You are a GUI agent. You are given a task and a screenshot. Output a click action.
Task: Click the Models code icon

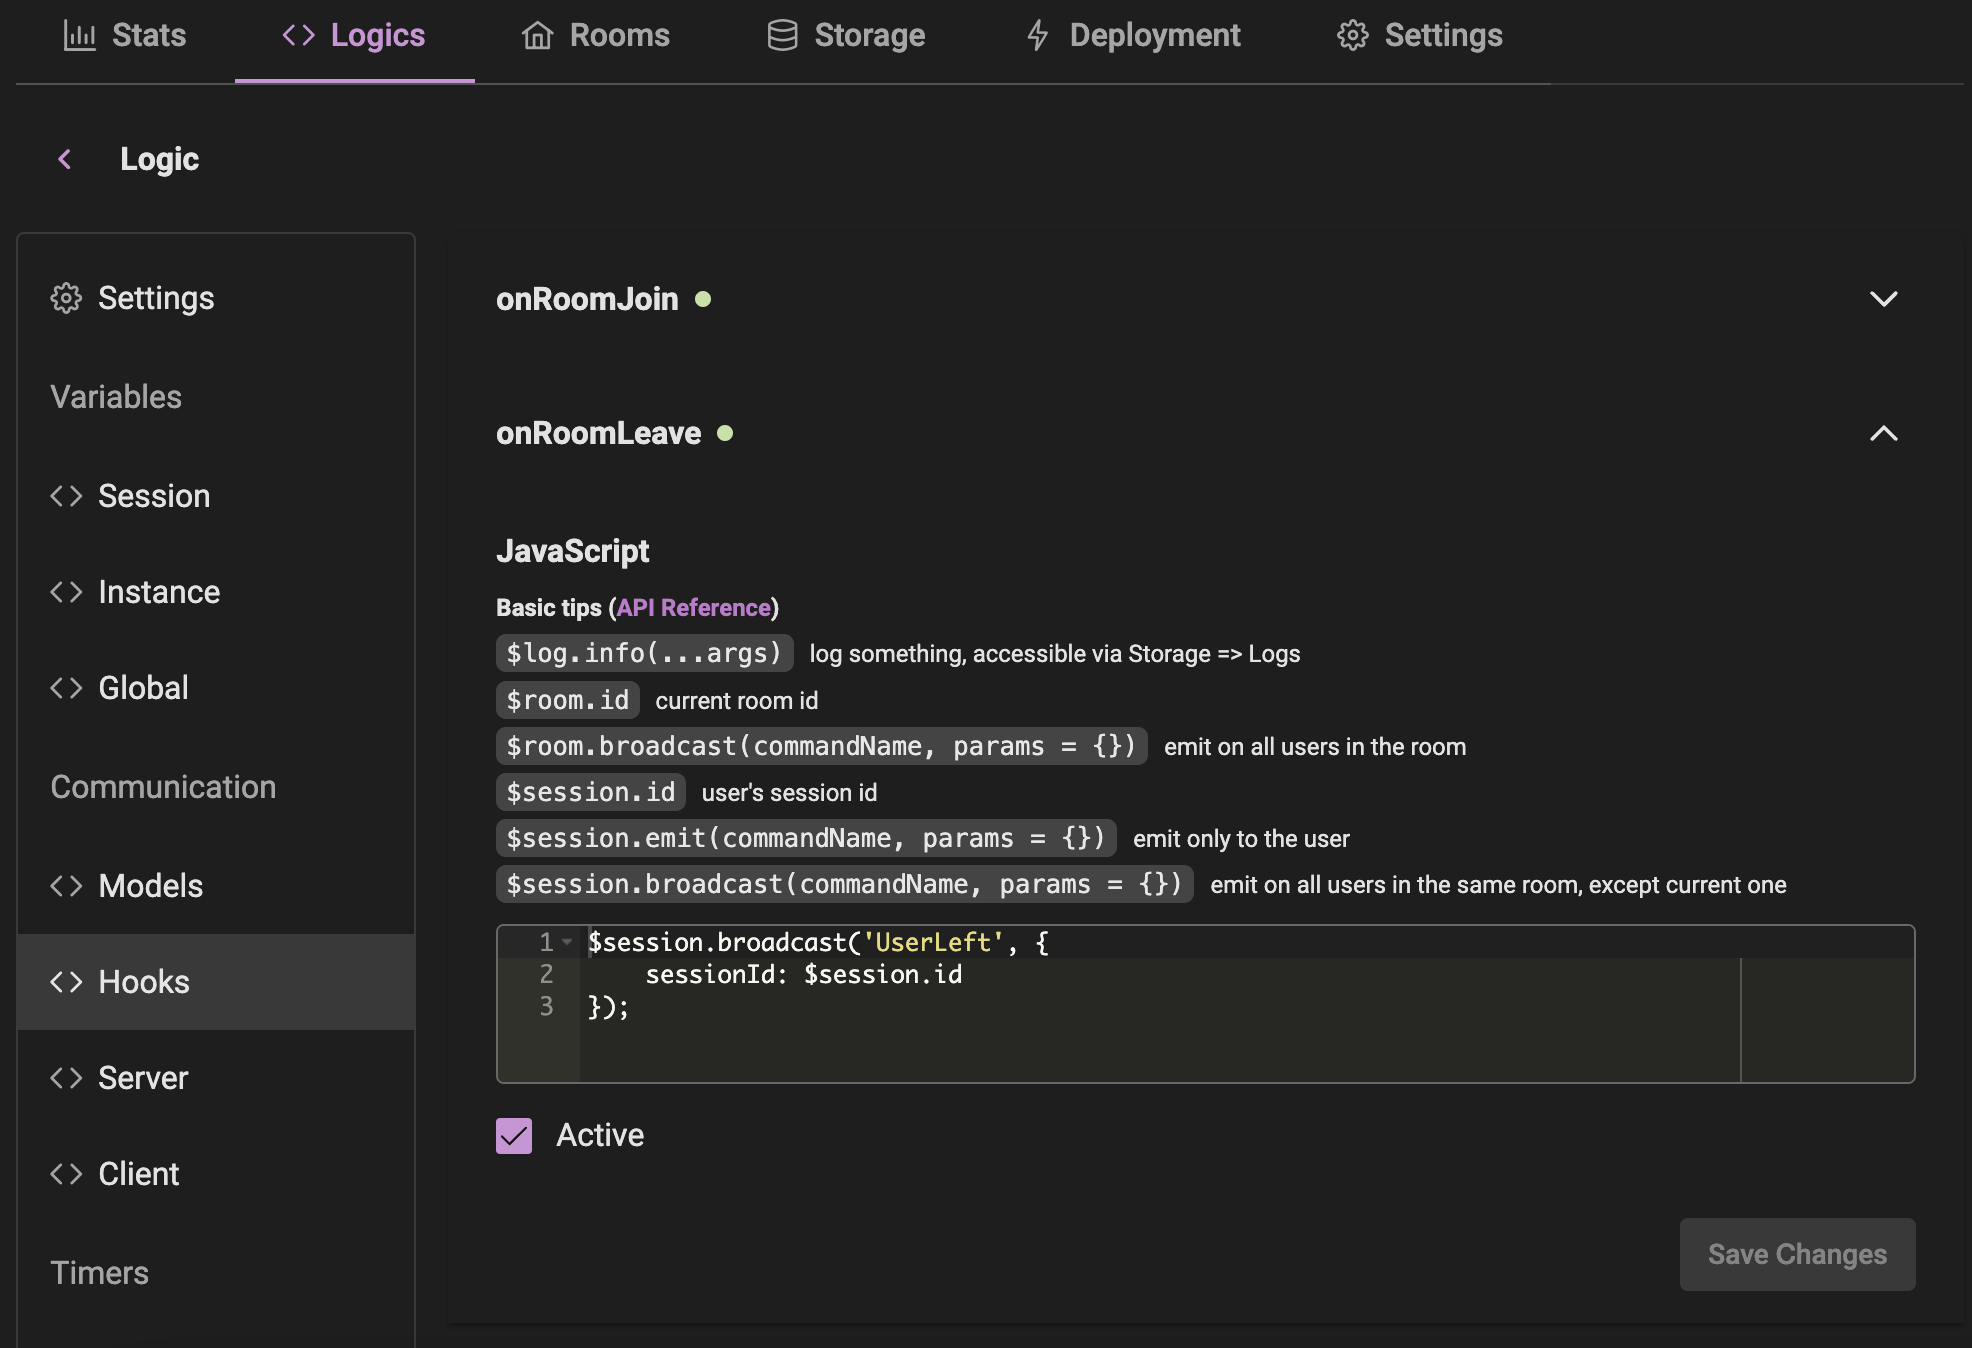click(x=66, y=886)
